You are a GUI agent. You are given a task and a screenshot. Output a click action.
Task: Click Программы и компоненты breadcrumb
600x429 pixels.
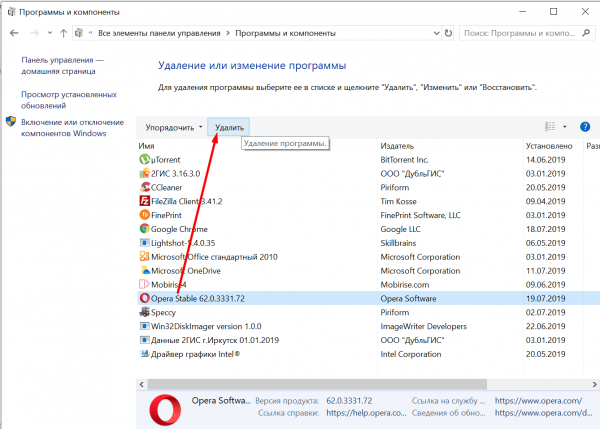tap(285, 33)
